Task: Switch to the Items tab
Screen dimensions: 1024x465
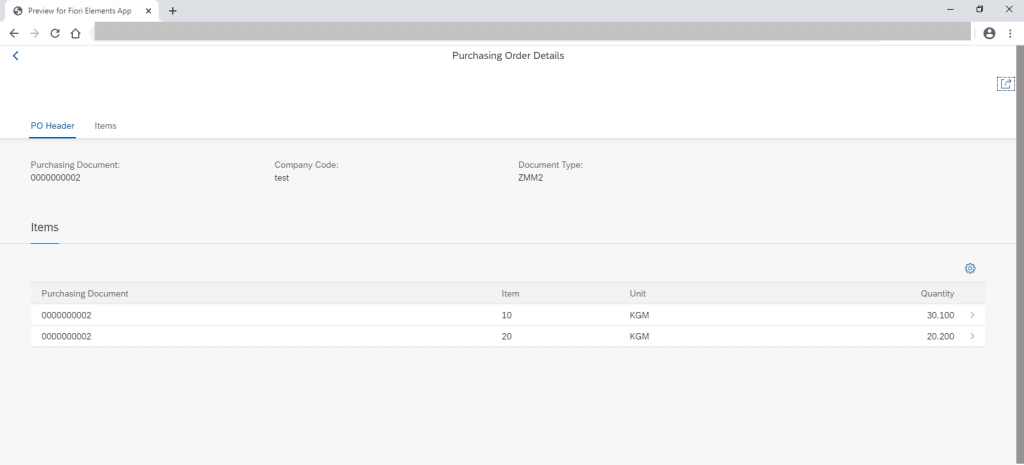Action: point(105,126)
